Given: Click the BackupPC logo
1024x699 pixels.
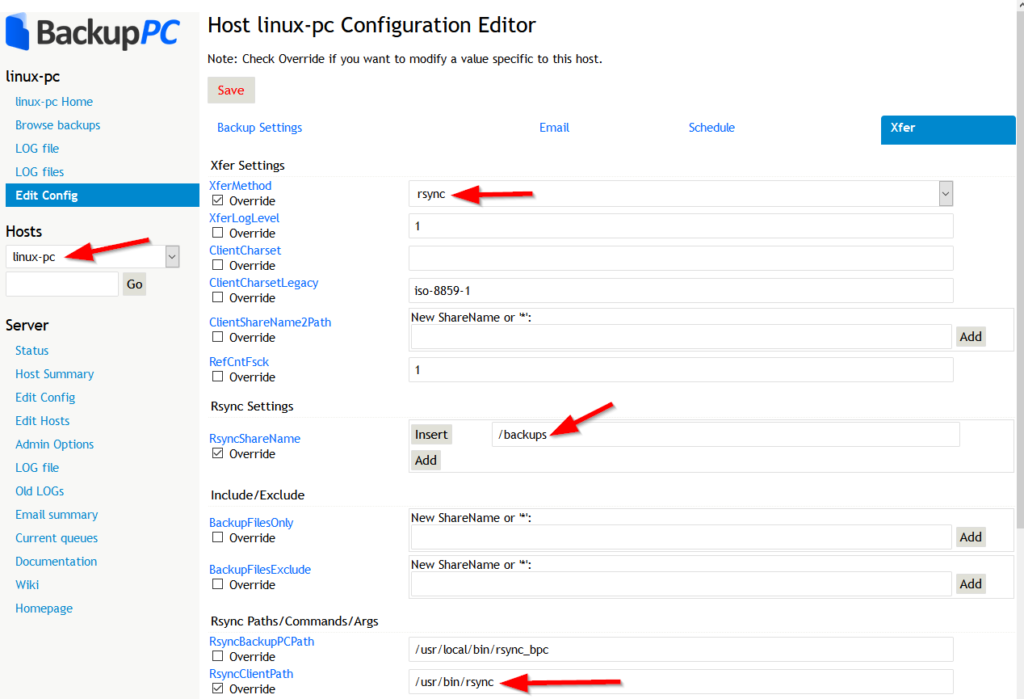Looking at the screenshot, I should [x=92, y=31].
